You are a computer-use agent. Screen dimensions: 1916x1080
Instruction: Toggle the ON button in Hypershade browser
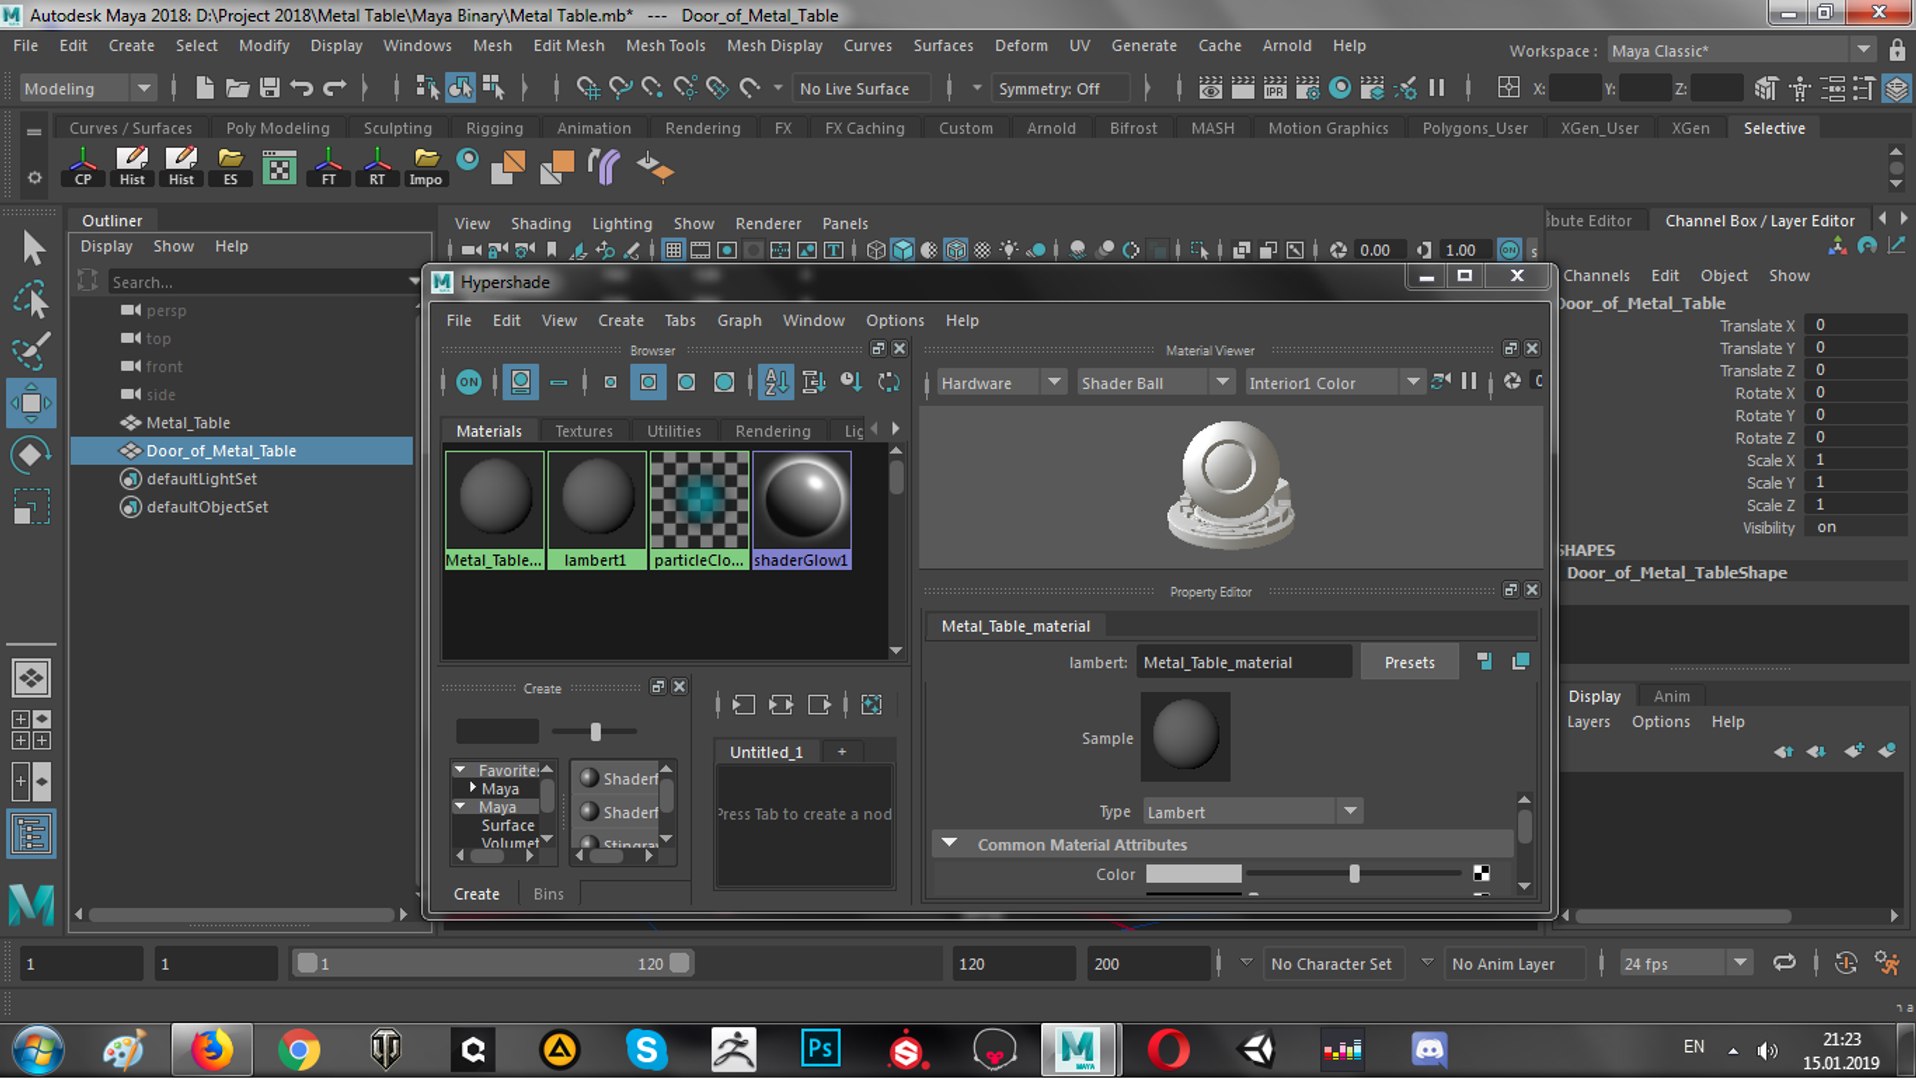[x=468, y=382]
